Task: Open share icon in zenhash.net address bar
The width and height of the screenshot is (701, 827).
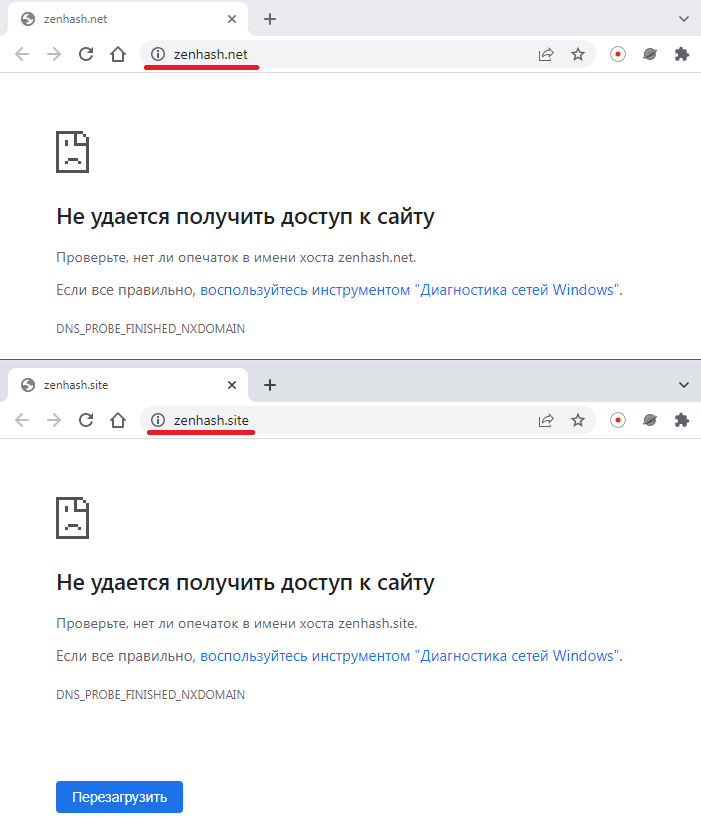Action: (x=546, y=55)
